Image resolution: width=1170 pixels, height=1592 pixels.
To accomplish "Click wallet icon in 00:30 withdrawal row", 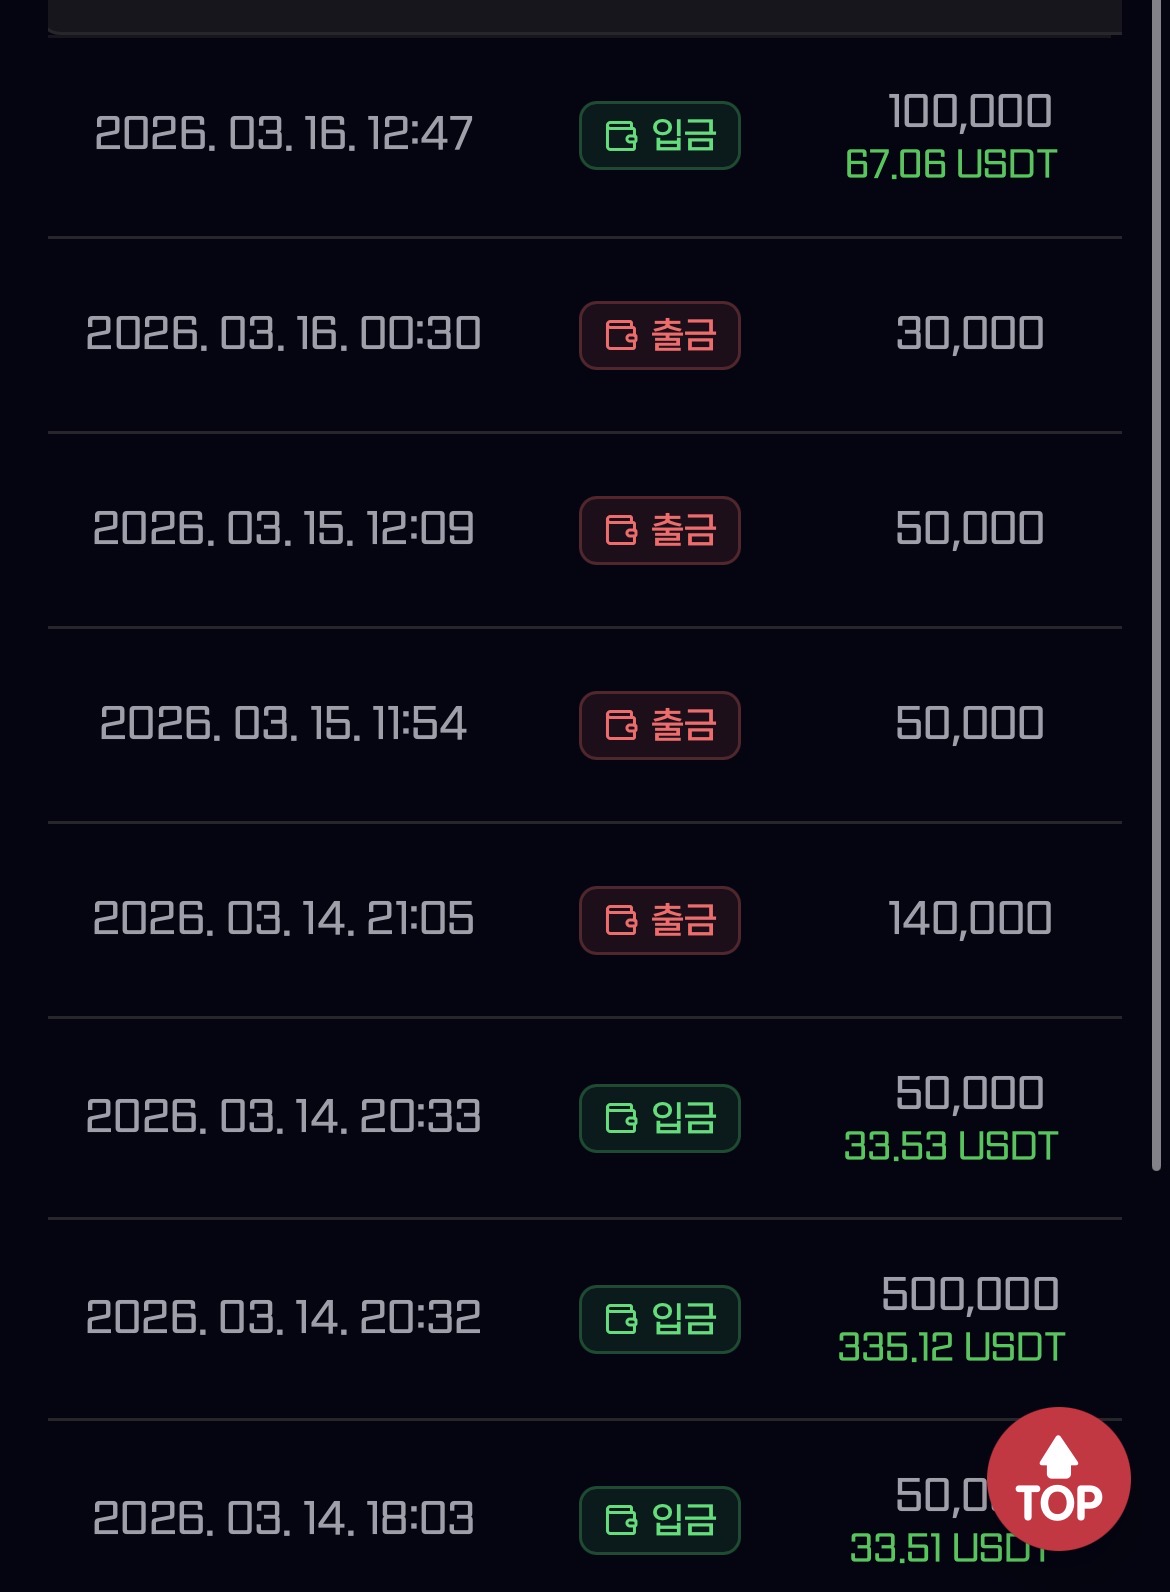I will (x=621, y=335).
